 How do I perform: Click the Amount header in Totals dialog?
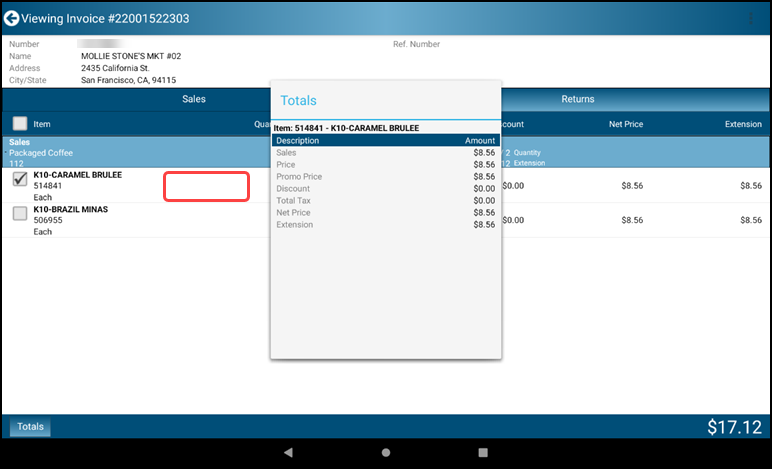click(x=480, y=141)
